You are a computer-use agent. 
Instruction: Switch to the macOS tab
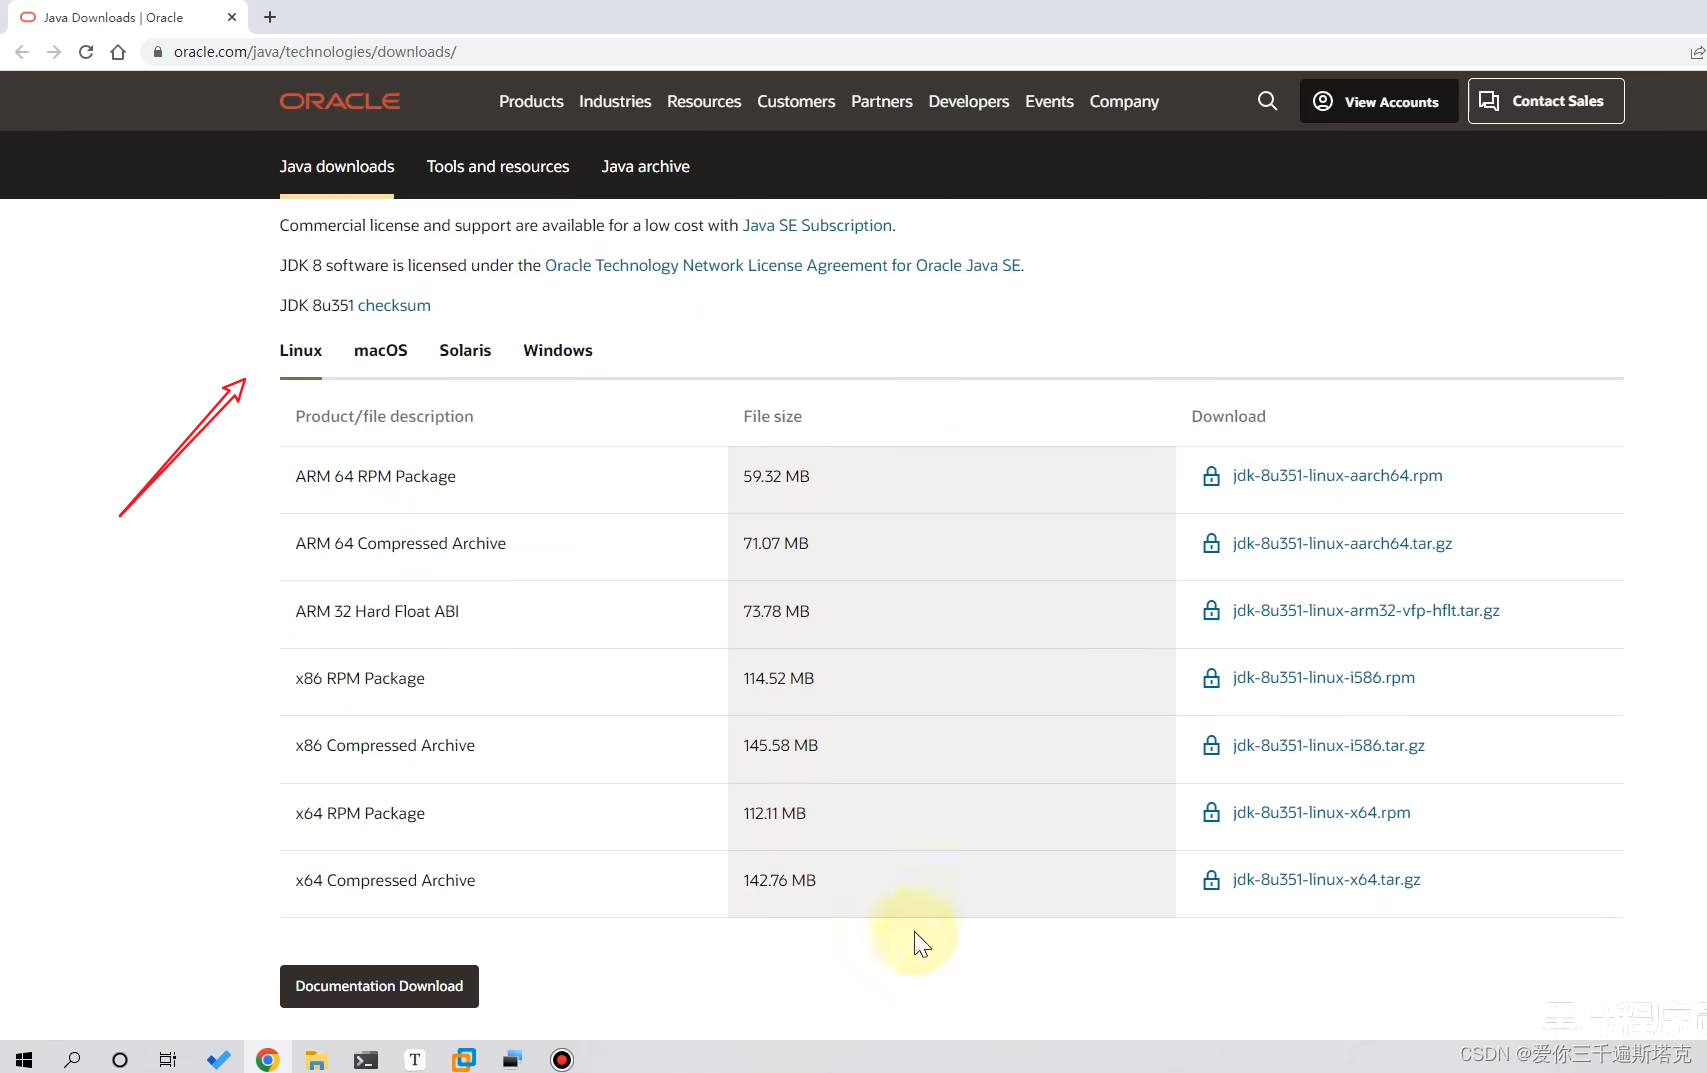381,350
